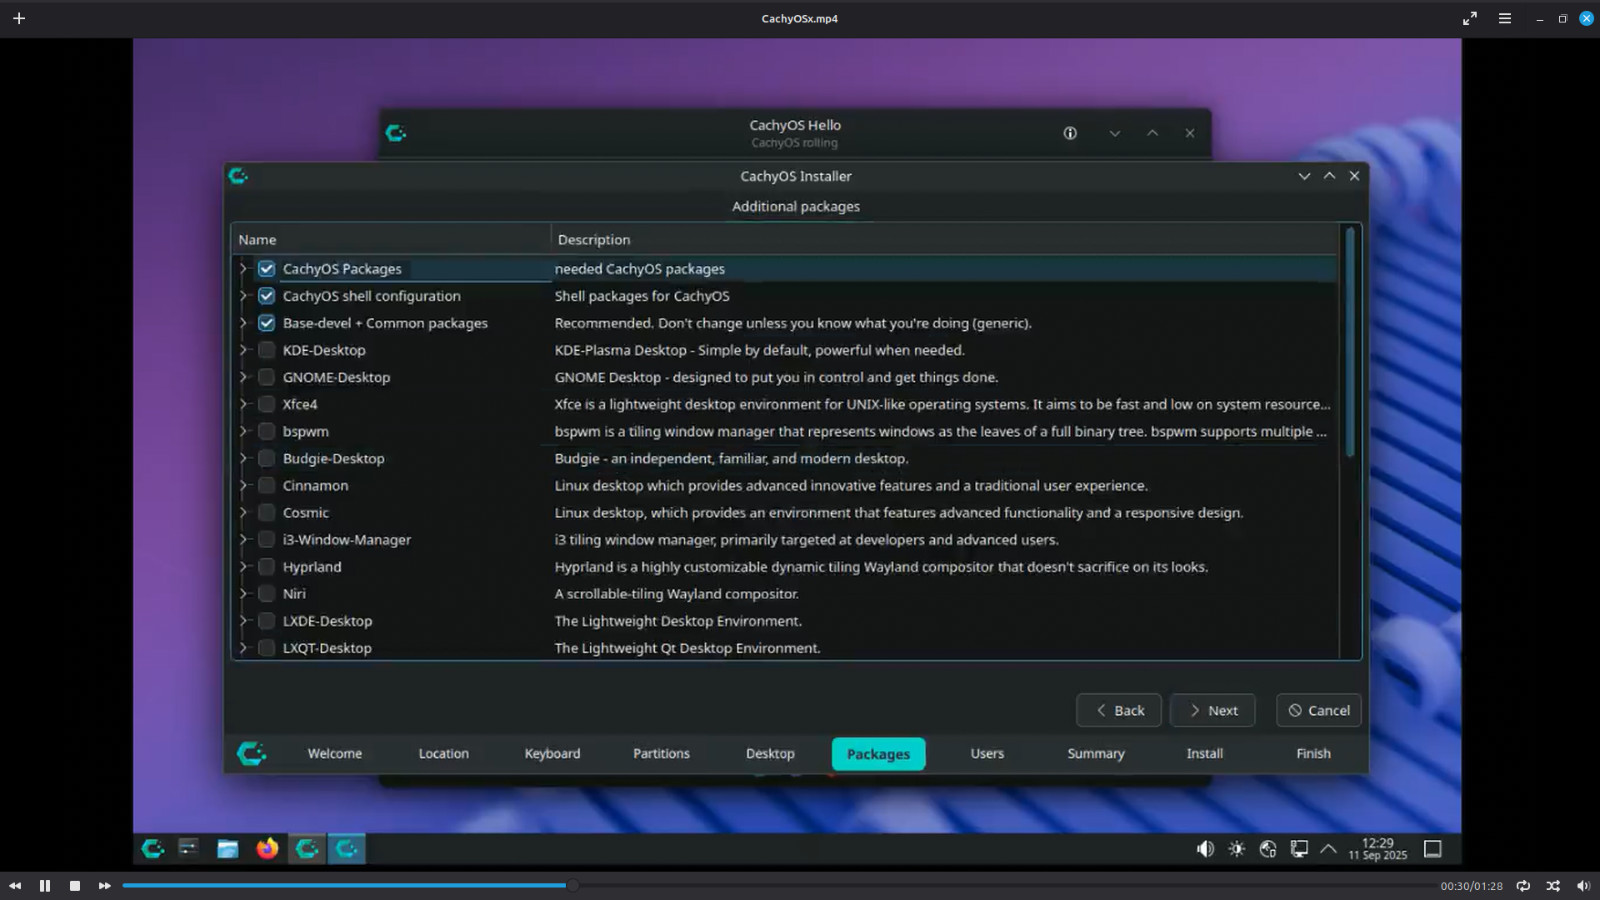Expand the Niri package group
Viewport: 1600px width, 900px height.
[243, 594]
